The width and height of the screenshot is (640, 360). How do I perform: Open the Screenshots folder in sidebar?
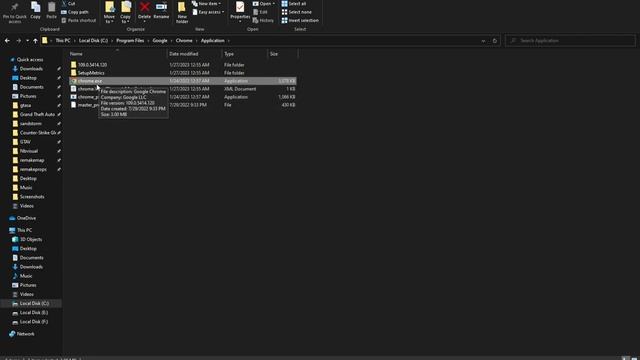[x=32, y=197]
